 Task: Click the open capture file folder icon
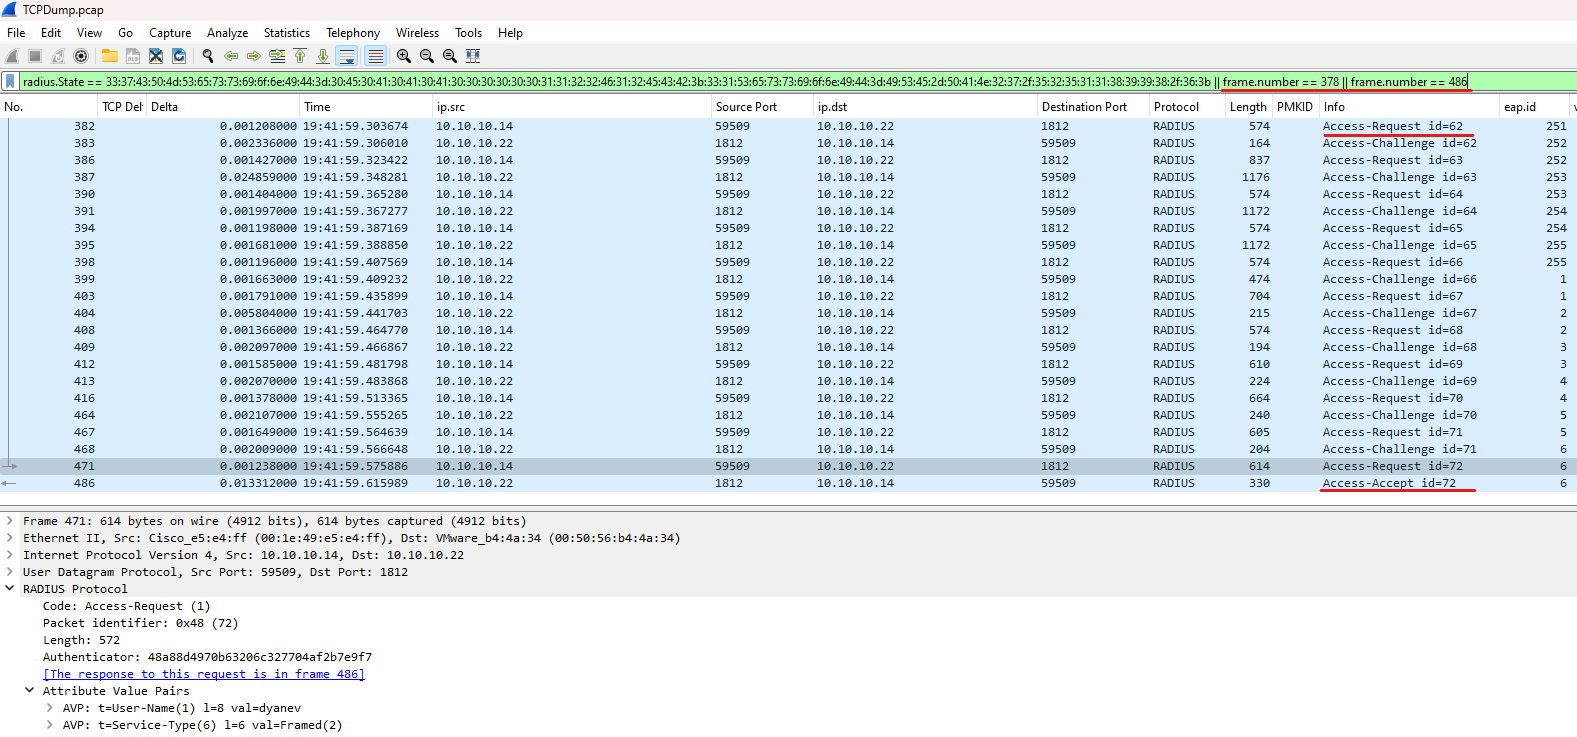pyautogui.click(x=109, y=56)
